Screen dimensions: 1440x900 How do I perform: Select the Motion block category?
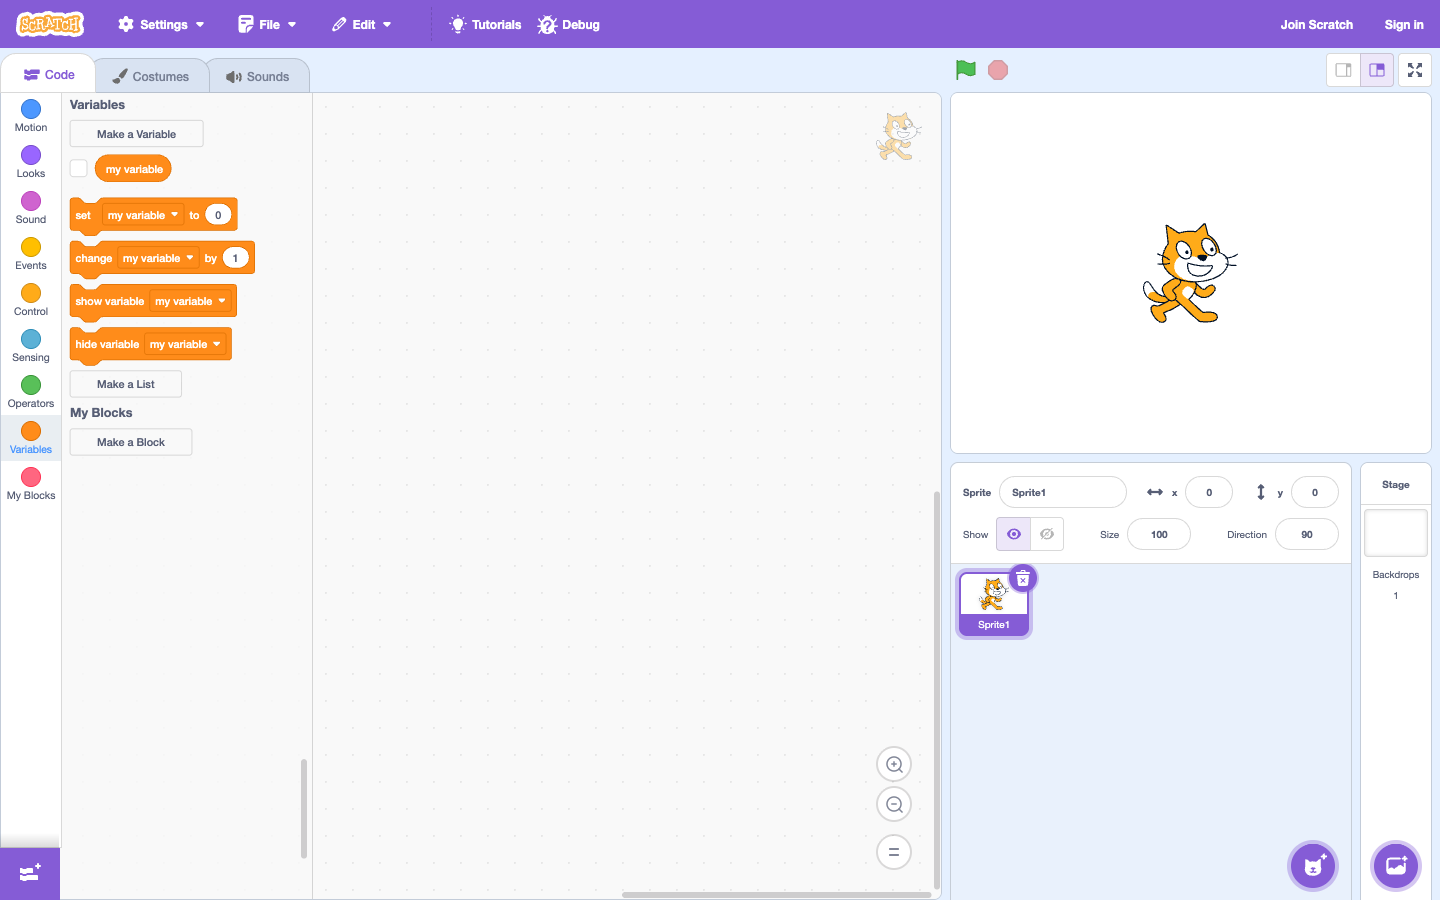click(31, 116)
